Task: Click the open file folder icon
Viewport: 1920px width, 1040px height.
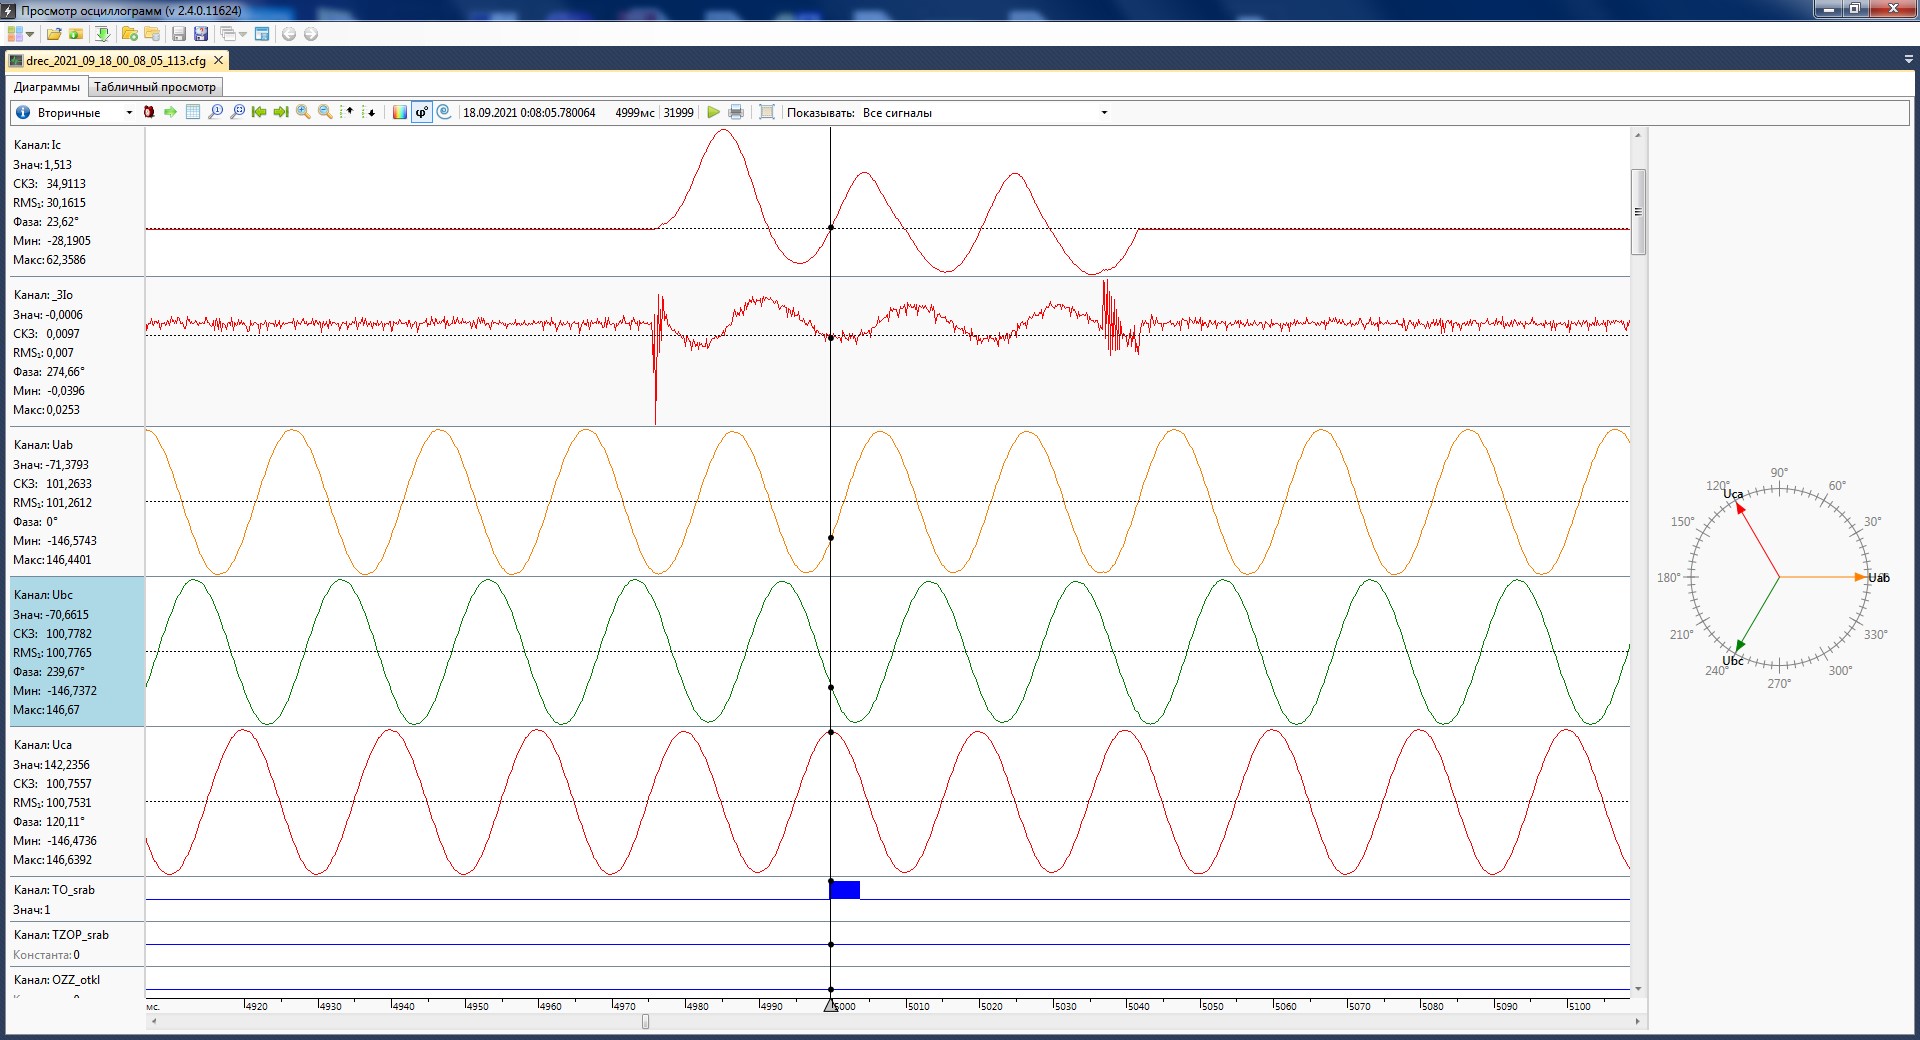Action: click(54, 34)
